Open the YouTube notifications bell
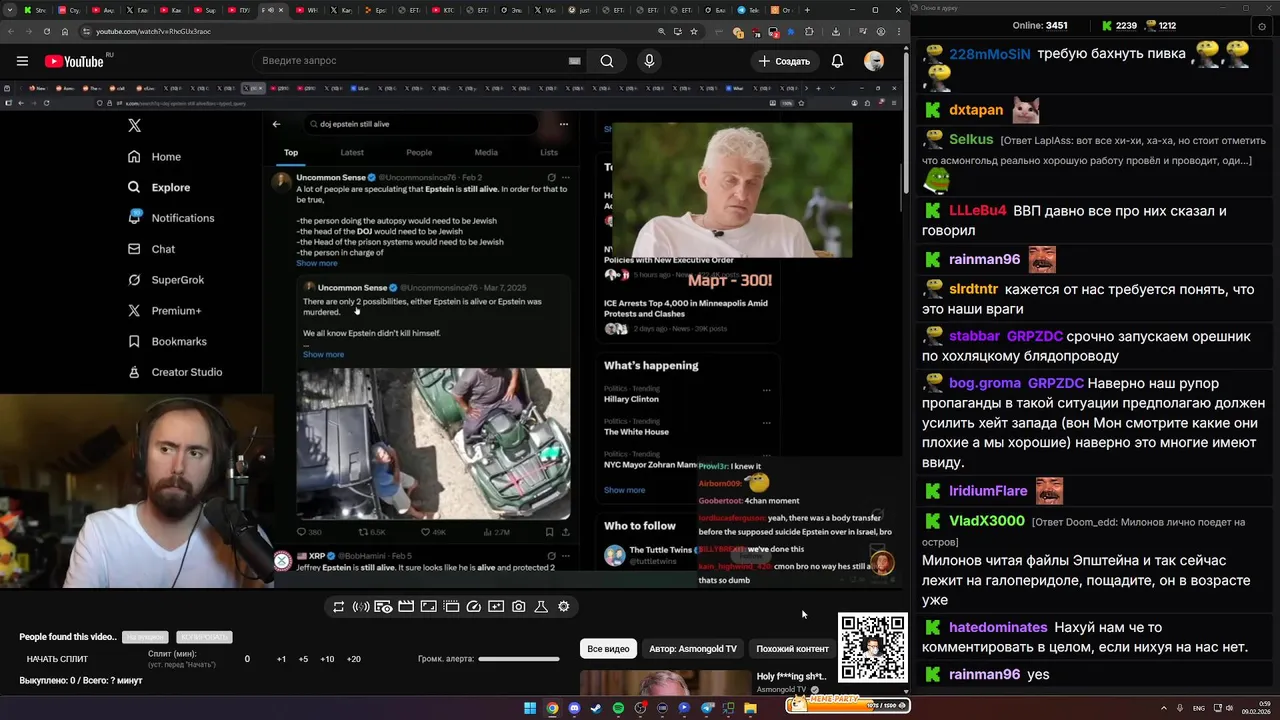1280x720 pixels. (837, 61)
